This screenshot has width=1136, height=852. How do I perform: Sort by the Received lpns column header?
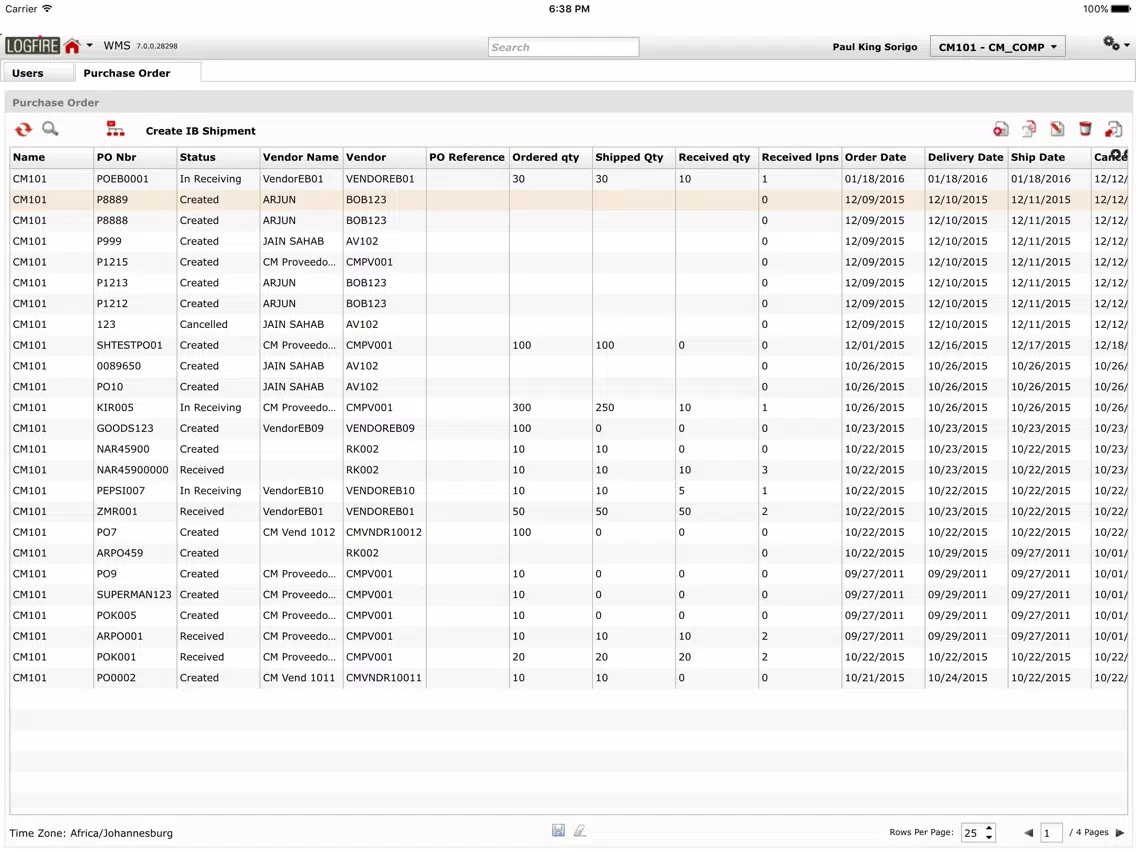(x=800, y=157)
